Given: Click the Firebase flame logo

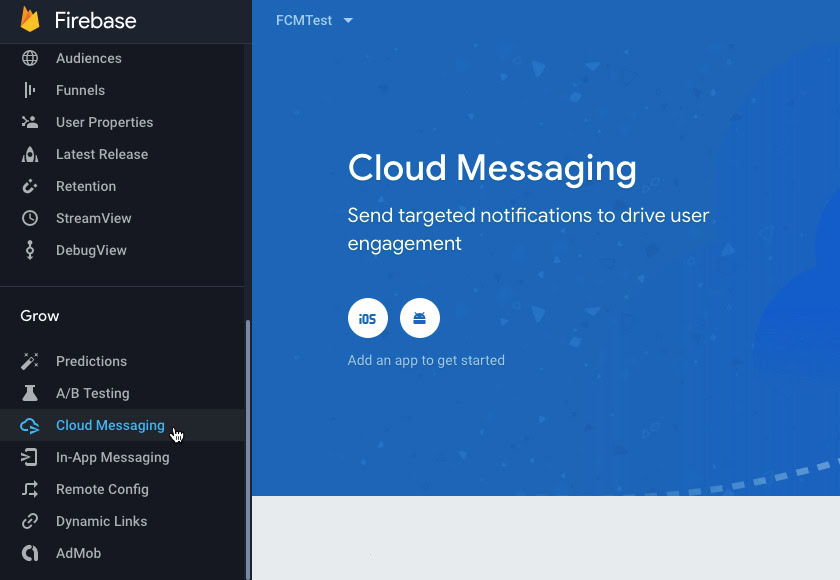Looking at the screenshot, I should click(x=30, y=20).
